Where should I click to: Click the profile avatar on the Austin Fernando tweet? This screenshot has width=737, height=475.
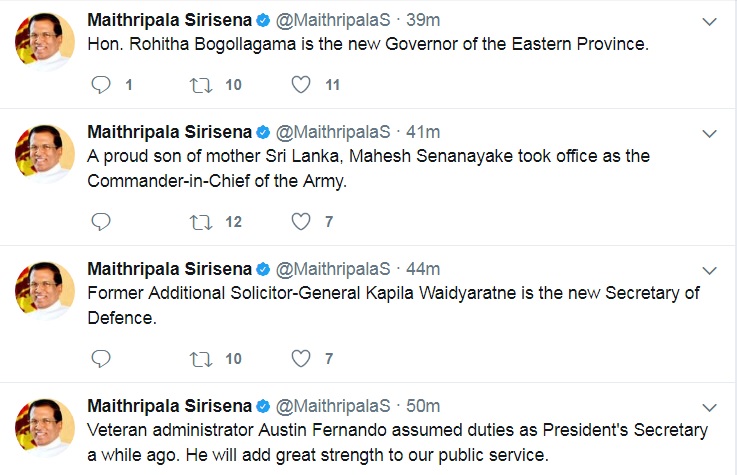pos(45,431)
